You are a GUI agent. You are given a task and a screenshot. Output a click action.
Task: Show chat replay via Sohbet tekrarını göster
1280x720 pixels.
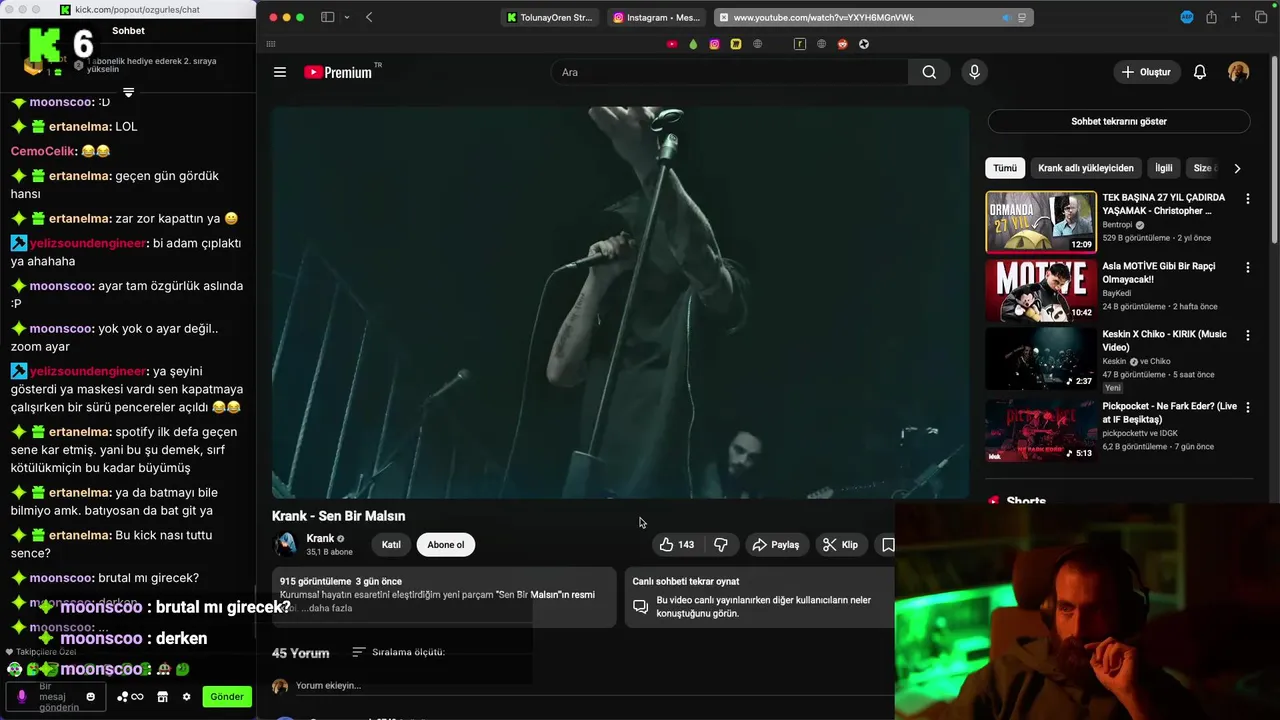[1119, 121]
